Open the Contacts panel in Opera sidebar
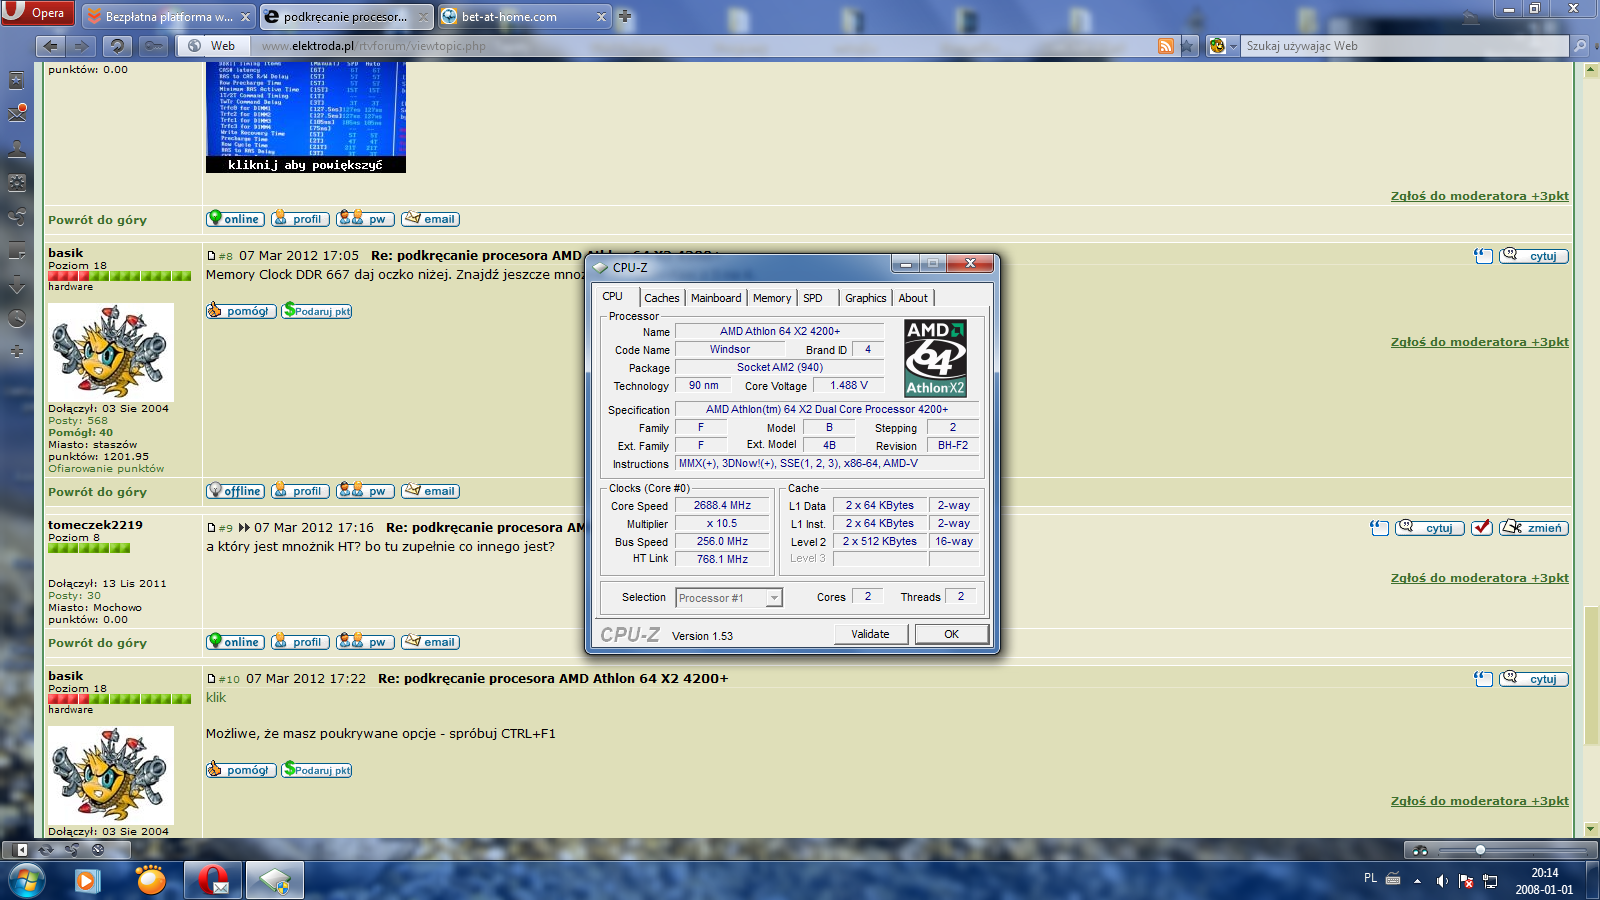 (x=17, y=149)
